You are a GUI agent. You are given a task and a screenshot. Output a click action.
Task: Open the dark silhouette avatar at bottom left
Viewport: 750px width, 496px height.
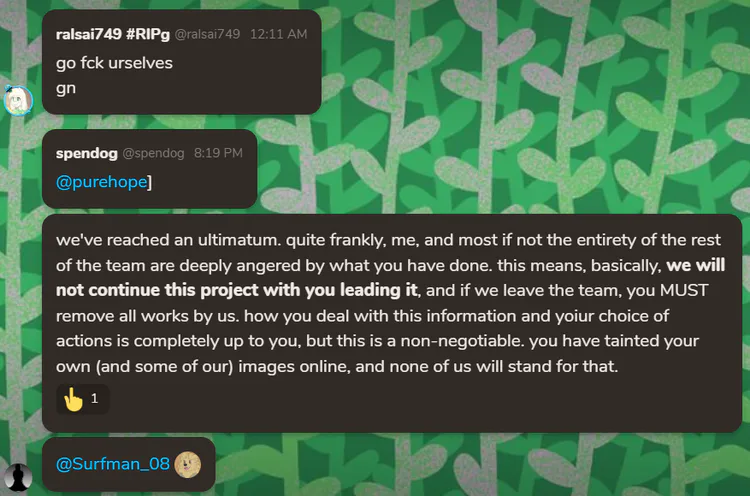18,479
